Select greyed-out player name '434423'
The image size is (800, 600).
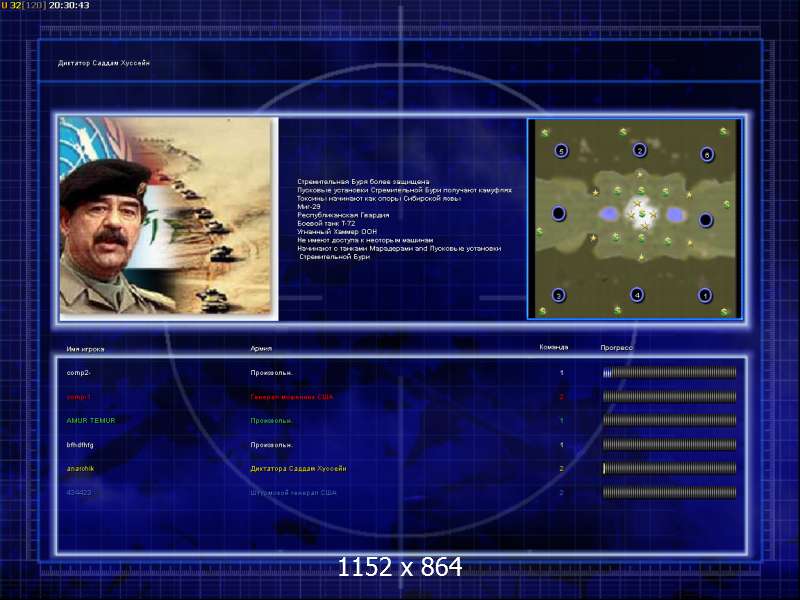point(79,492)
